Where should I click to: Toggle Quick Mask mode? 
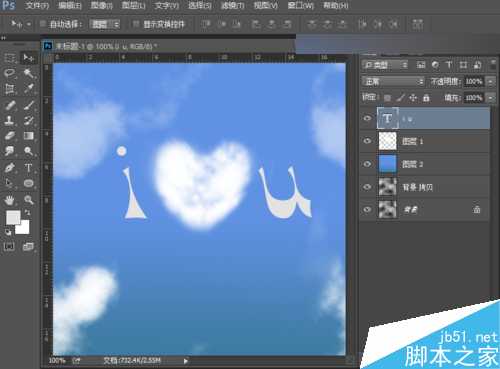[x=9, y=246]
